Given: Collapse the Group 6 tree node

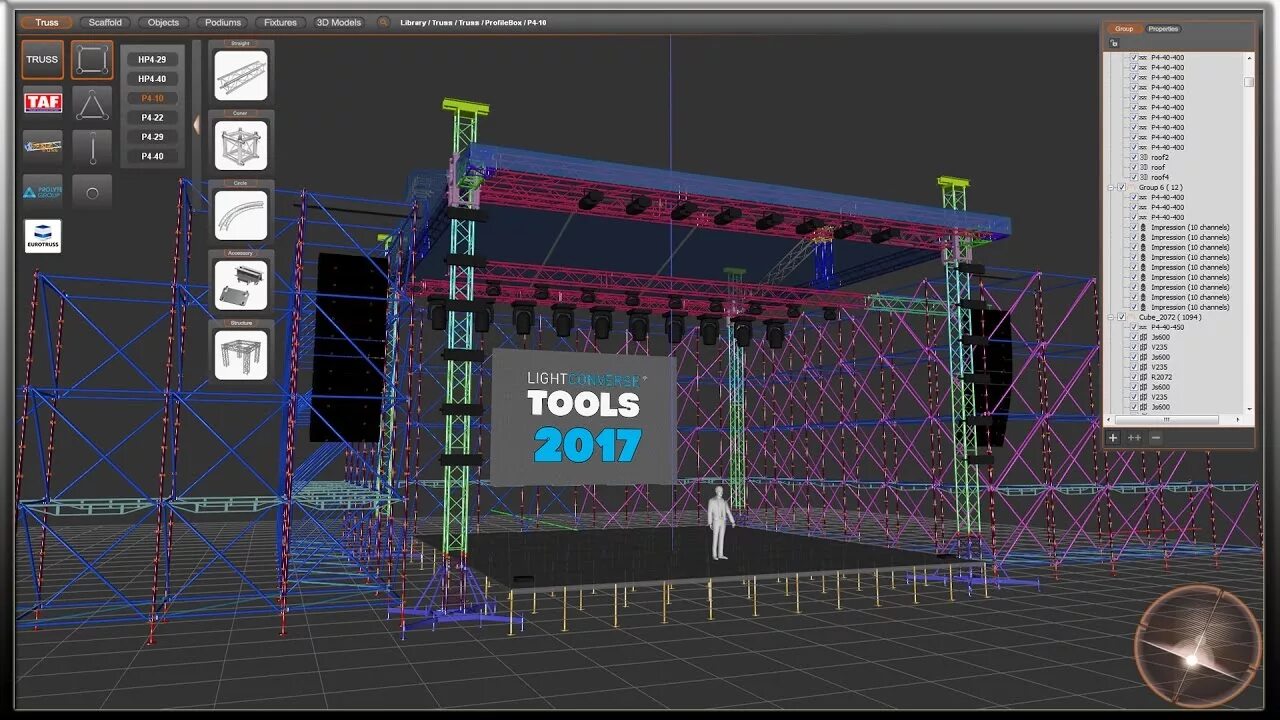Looking at the screenshot, I should 1110,187.
